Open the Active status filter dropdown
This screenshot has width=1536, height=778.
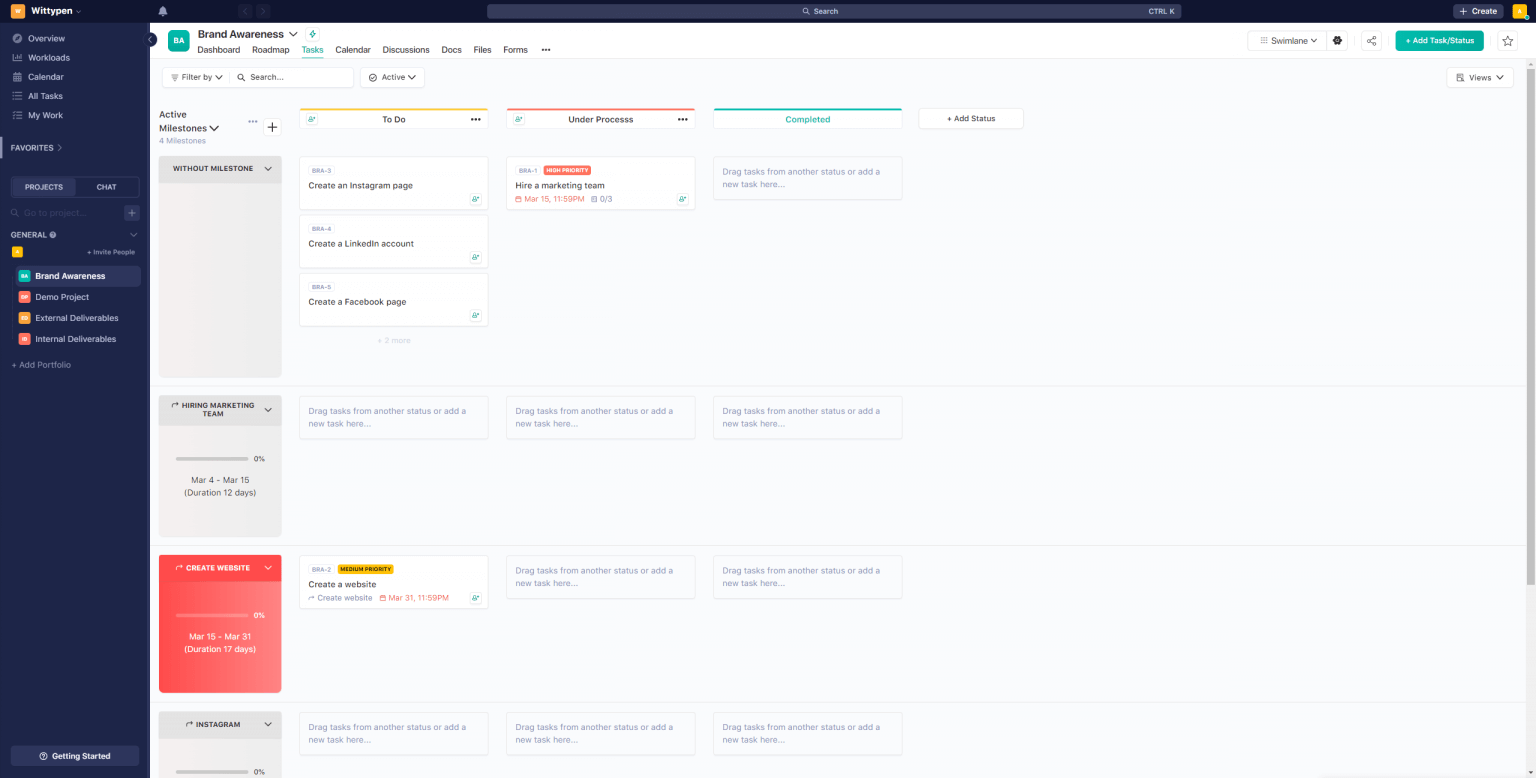[x=392, y=77]
